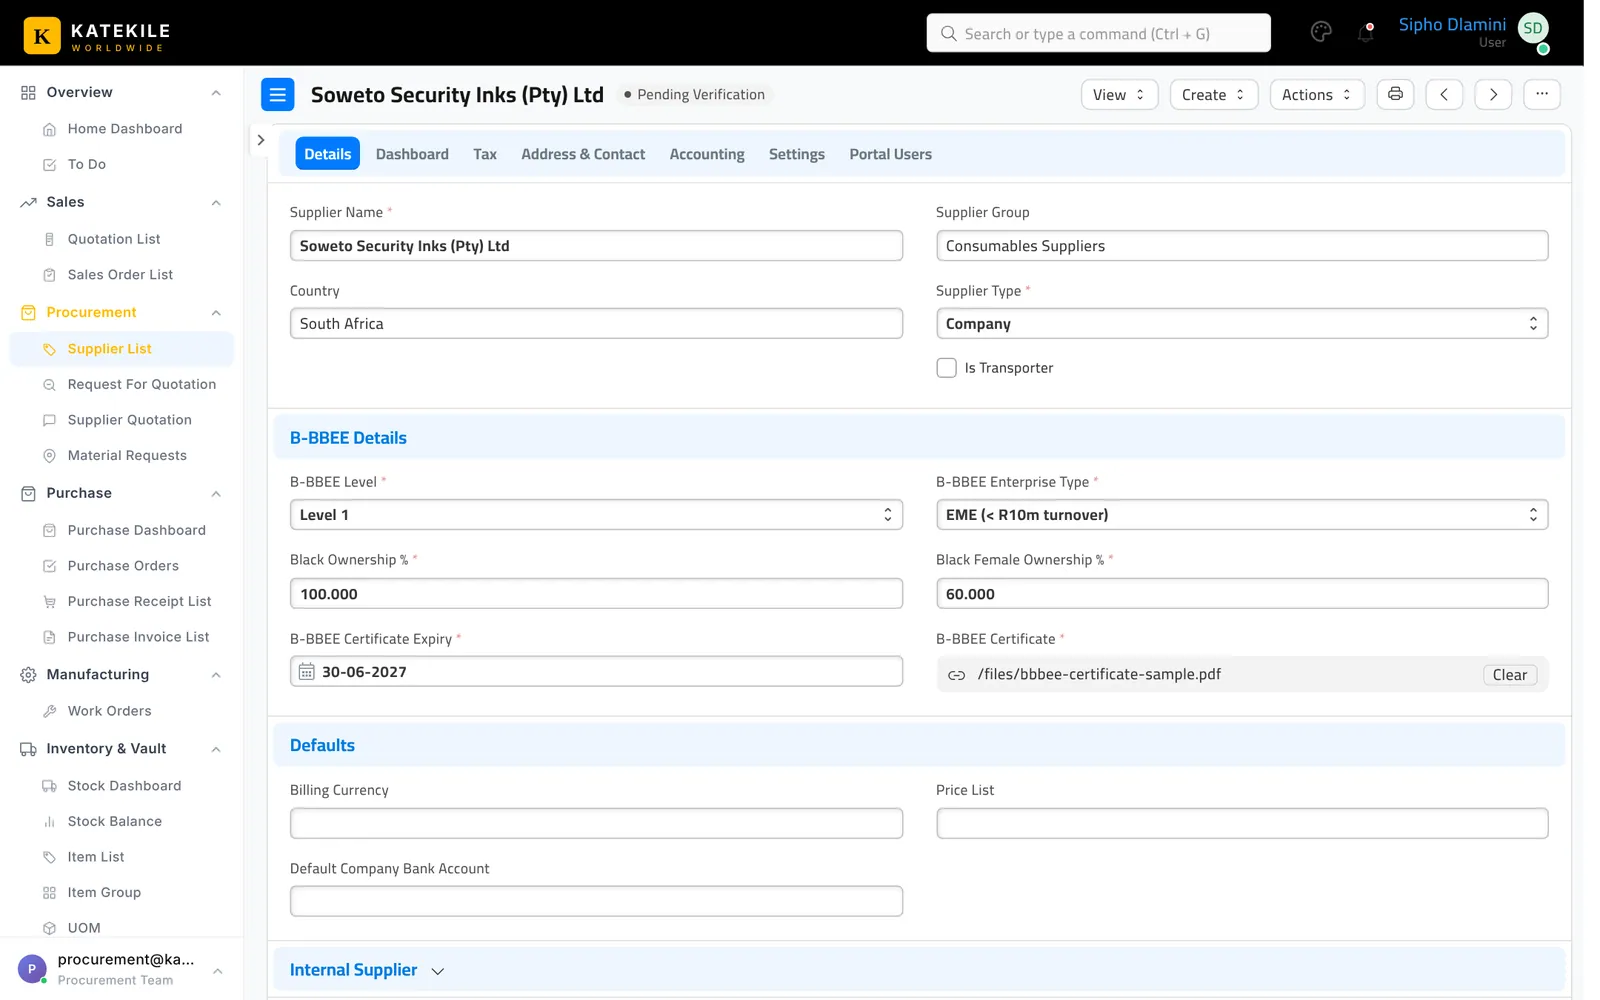Image resolution: width=1600 pixels, height=1000 pixels.
Task: Collapse the Procurement sidebar group
Action: (216, 313)
